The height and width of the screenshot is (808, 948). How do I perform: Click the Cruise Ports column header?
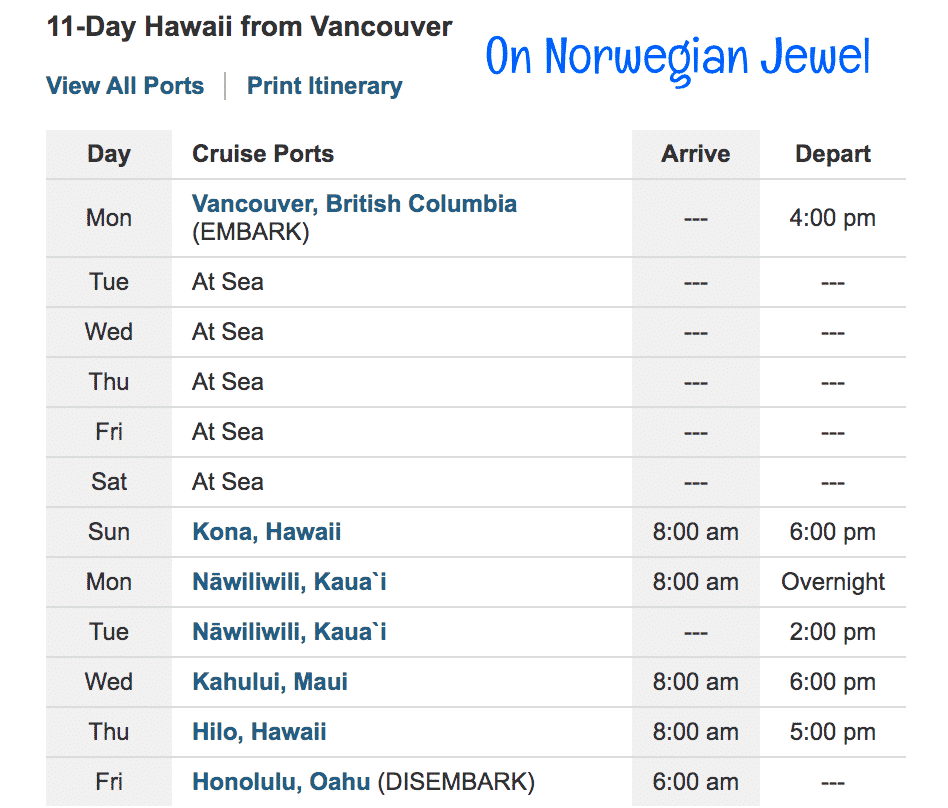point(263,154)
